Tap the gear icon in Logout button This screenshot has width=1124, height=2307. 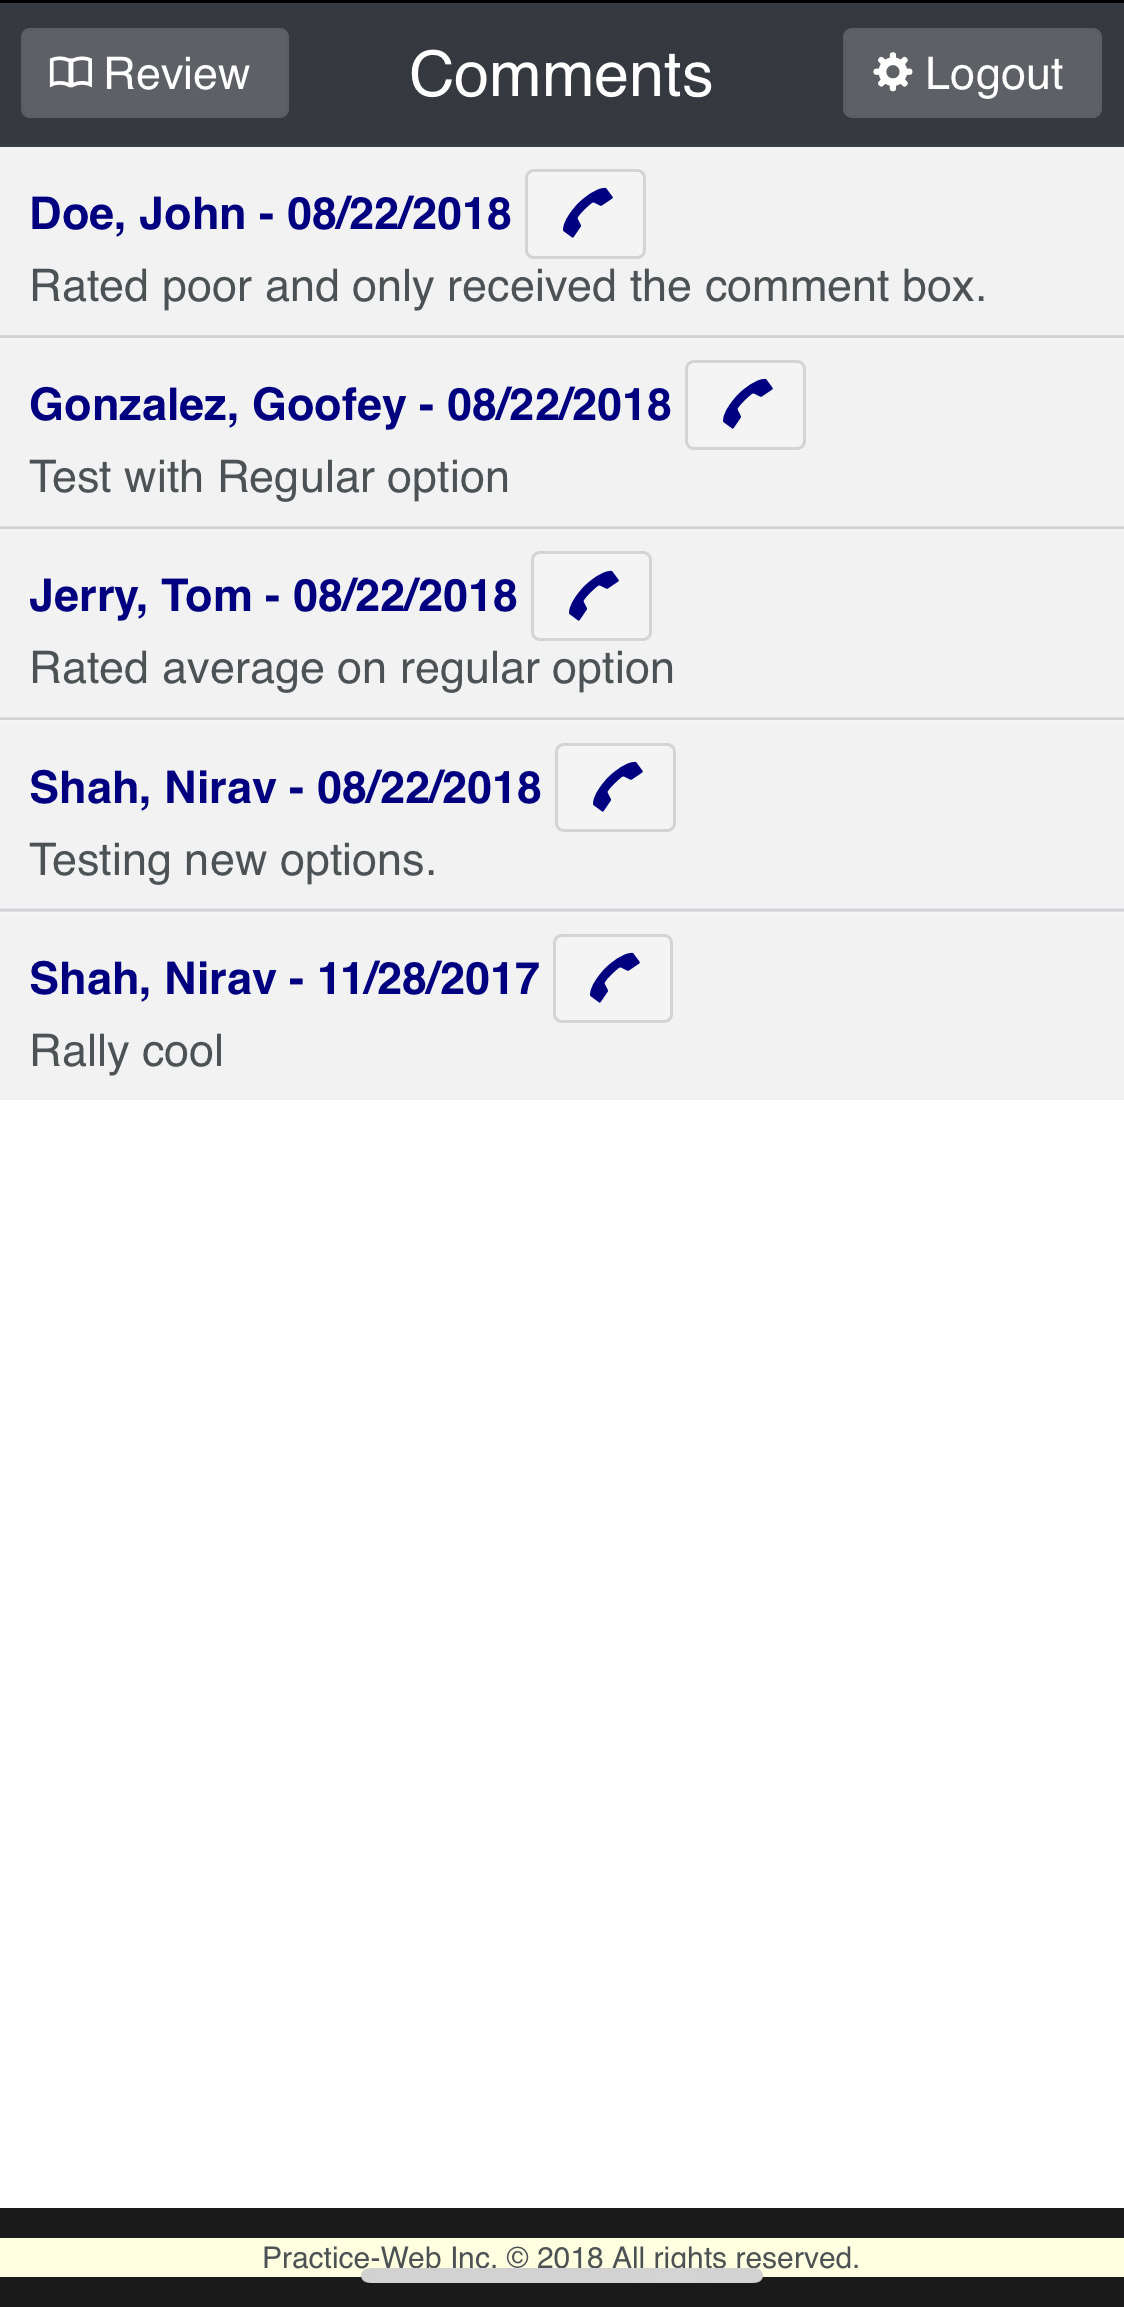(892, 72)
